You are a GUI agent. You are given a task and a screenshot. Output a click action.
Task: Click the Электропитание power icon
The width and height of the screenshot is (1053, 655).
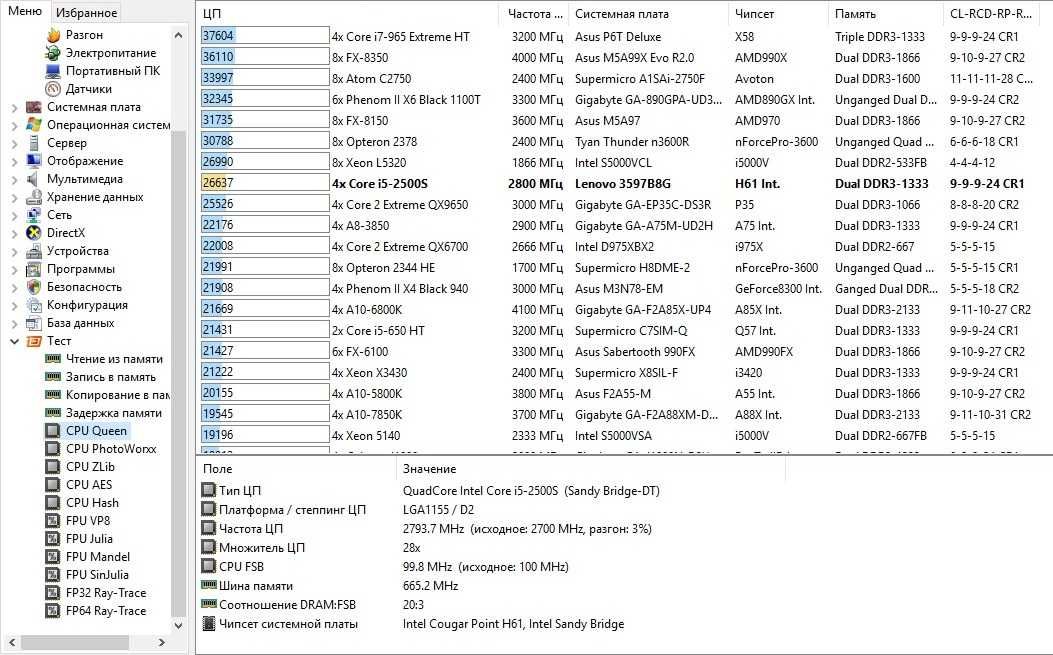pos(53,53)
